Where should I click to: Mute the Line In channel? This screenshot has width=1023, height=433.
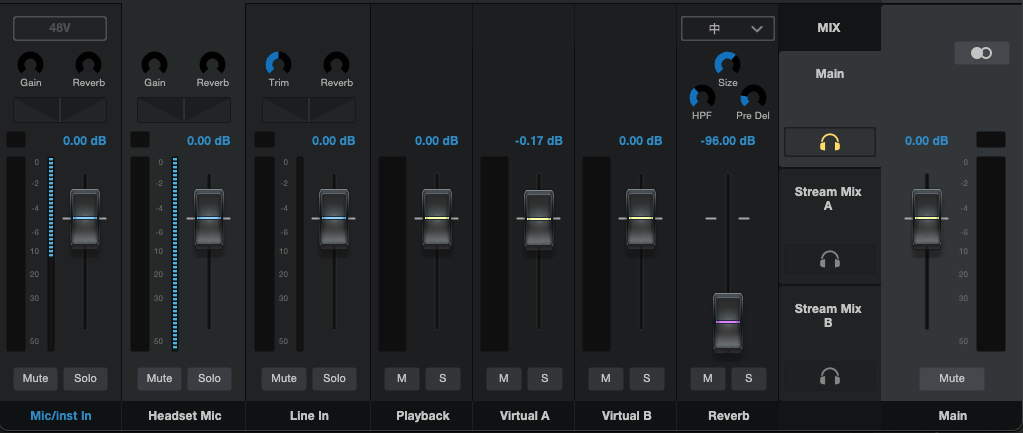(284, 379)
